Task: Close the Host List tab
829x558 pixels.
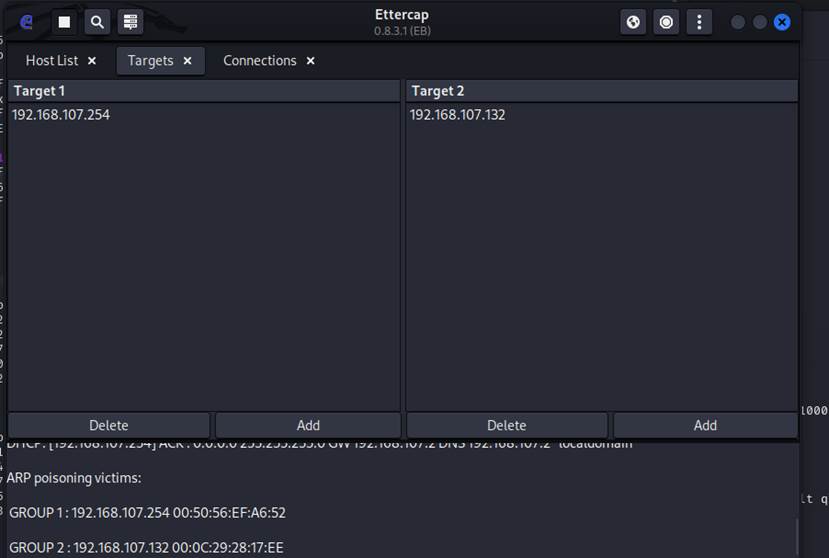Action: point(92,61)
